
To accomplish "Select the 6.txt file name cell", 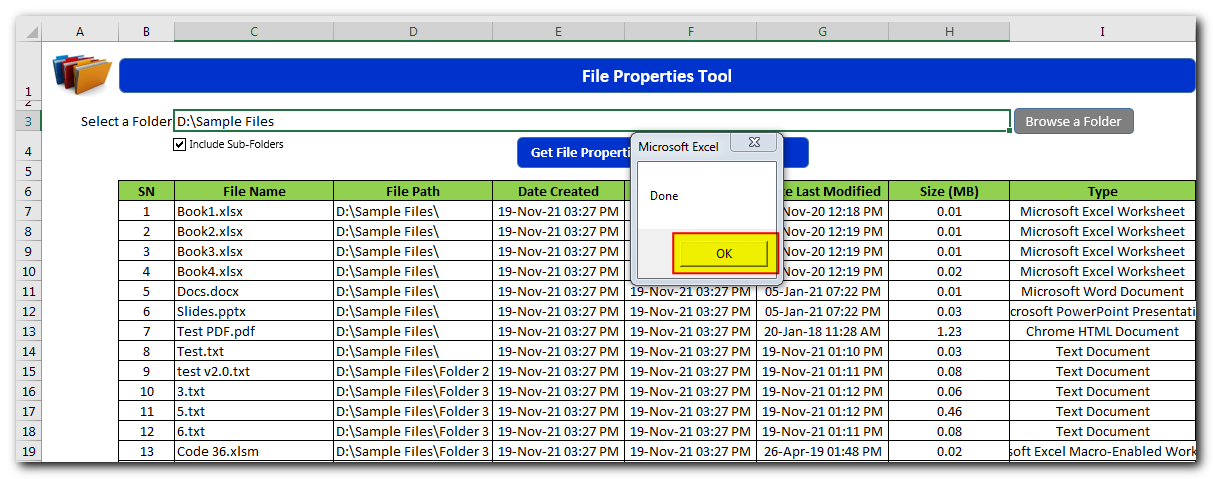I will pyautogui.click(x=254, y=431).
